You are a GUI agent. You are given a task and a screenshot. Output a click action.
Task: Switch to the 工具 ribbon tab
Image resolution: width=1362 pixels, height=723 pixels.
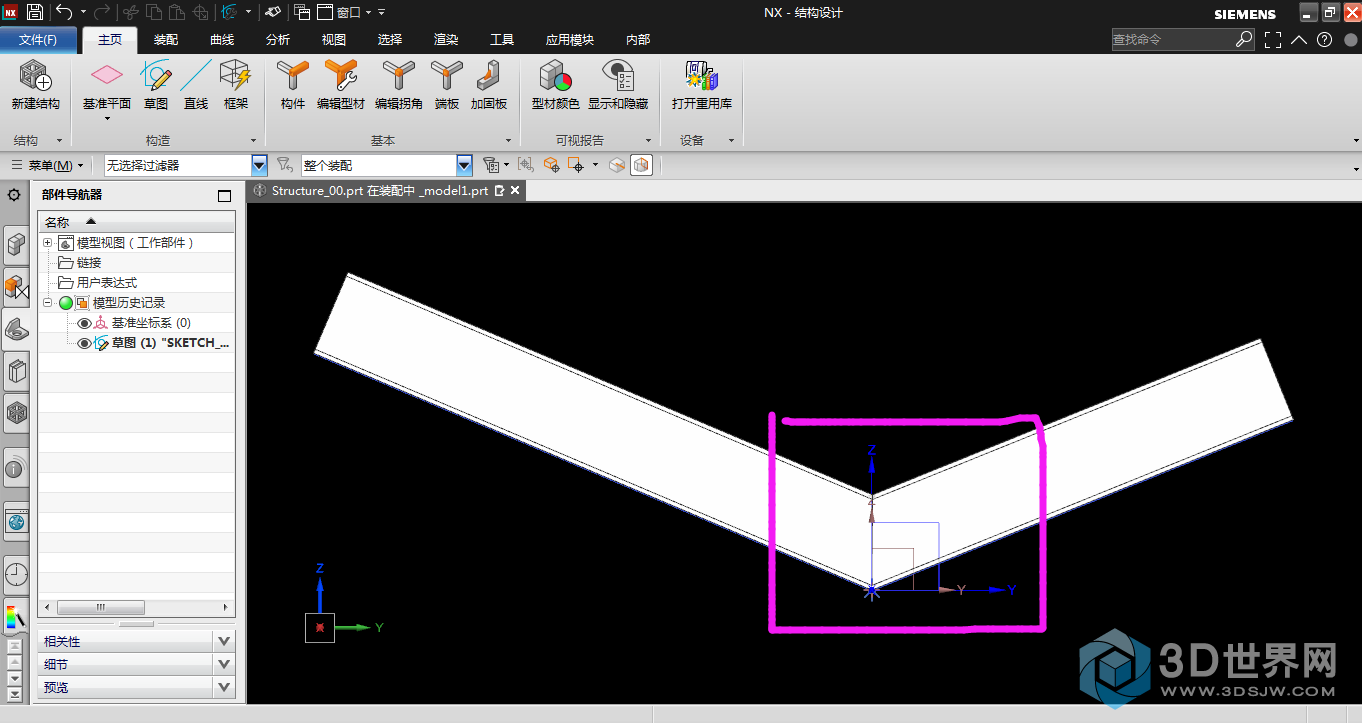pyautogui.click(x=502, y=40)
